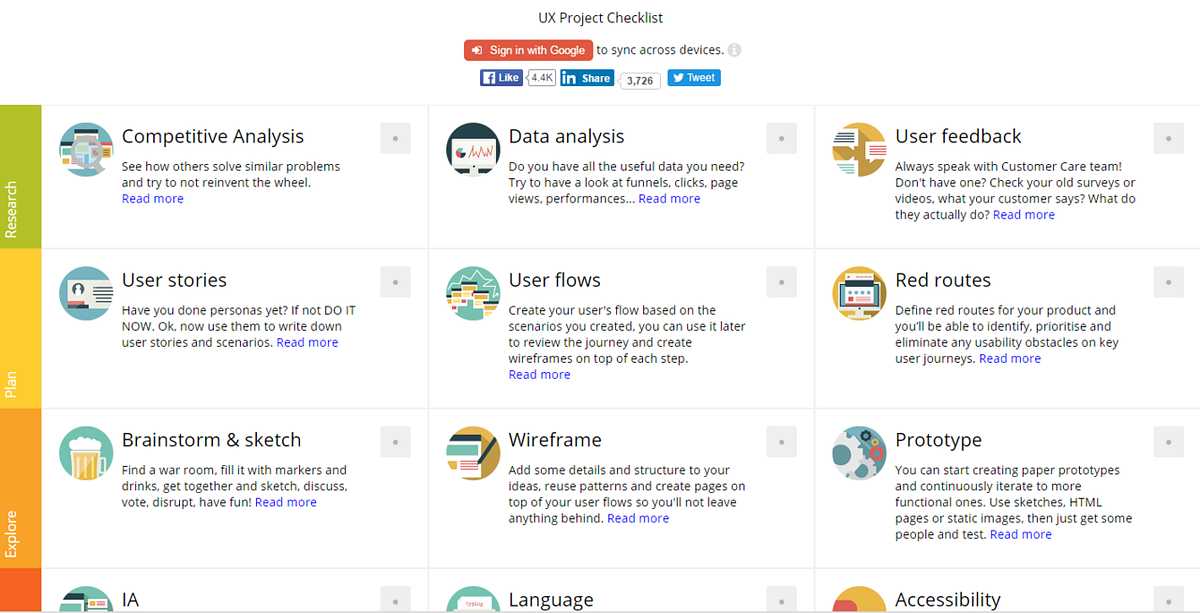1200x613 pixels.
Task: Click Sign in with Google
Action: click(528, 49)
